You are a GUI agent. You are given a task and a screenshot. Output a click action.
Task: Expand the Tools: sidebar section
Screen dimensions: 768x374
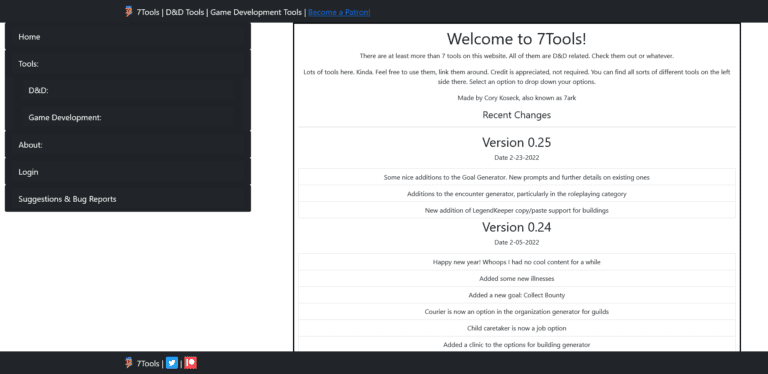click(x=128, y=64)
